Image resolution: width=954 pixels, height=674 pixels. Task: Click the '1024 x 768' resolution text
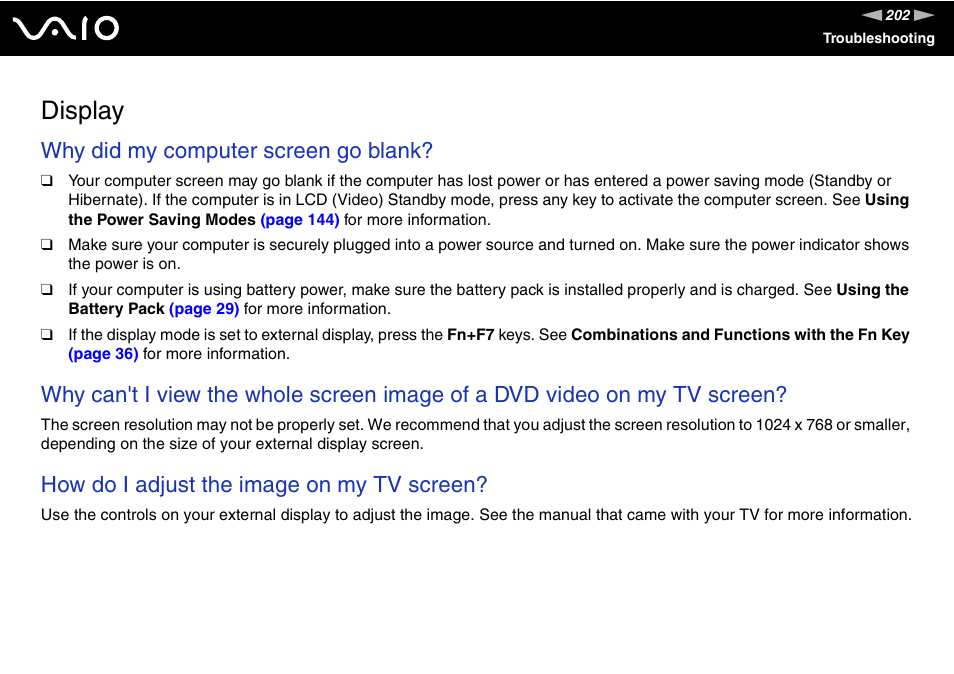[793, 425]
